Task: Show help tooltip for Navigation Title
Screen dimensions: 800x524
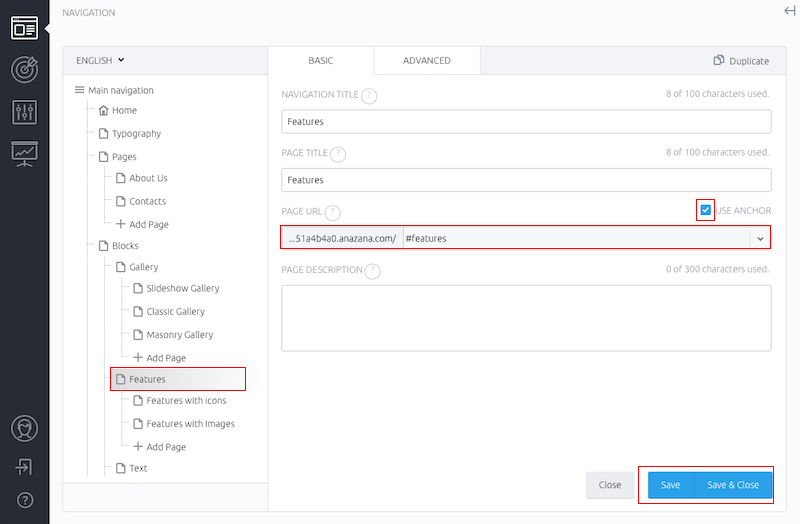Action: point(369,95)
